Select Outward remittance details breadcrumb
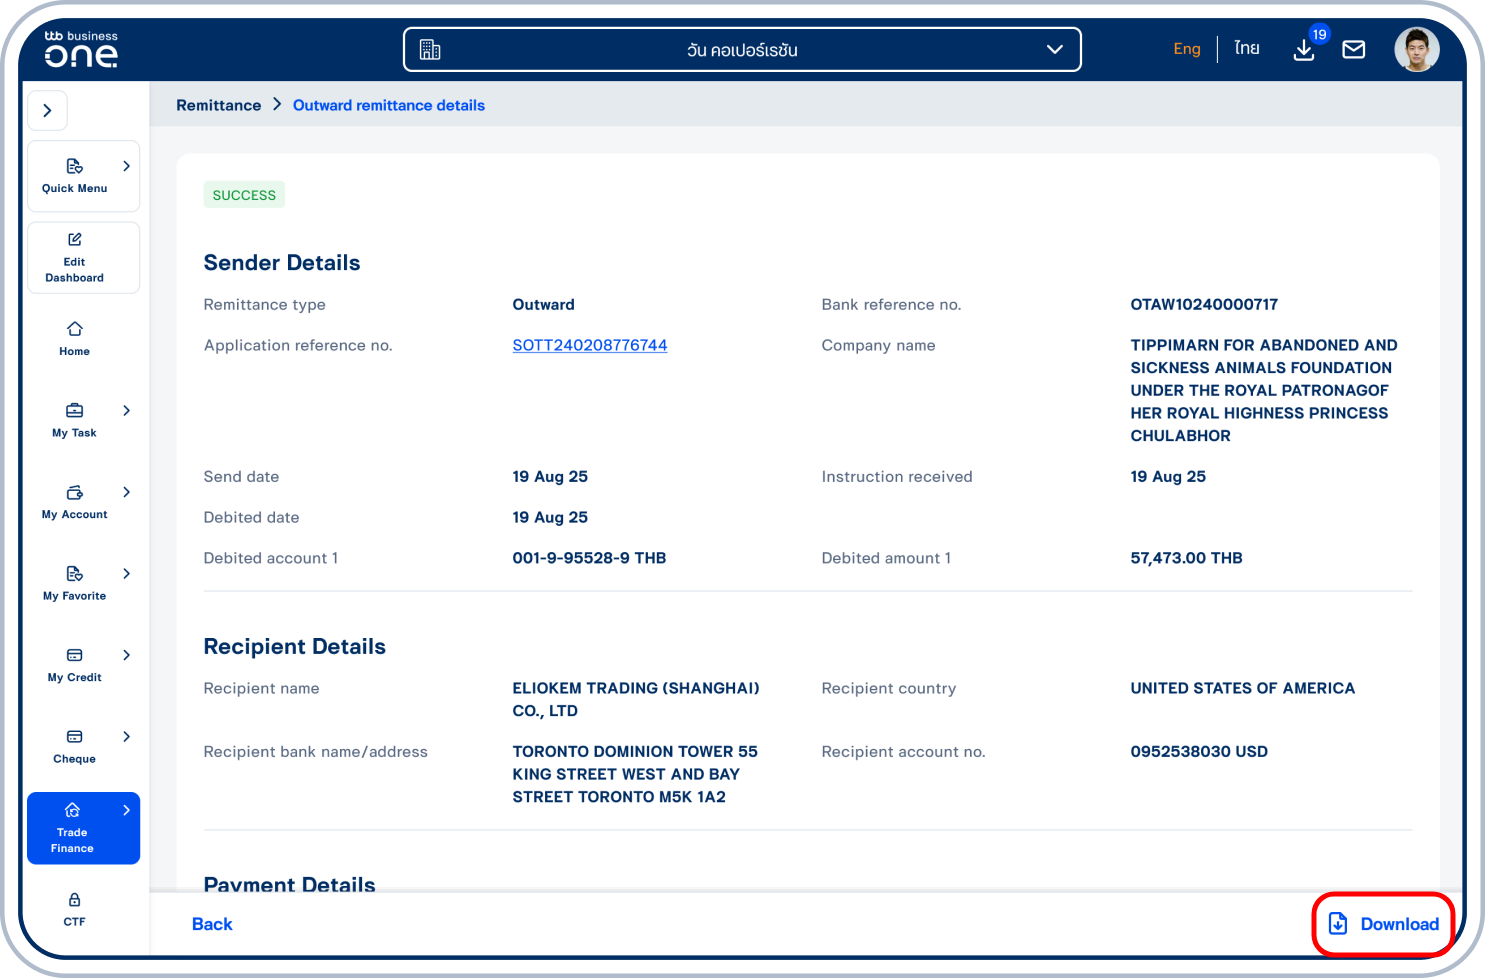The image size is (1485, 978). (x=388, y=104)
